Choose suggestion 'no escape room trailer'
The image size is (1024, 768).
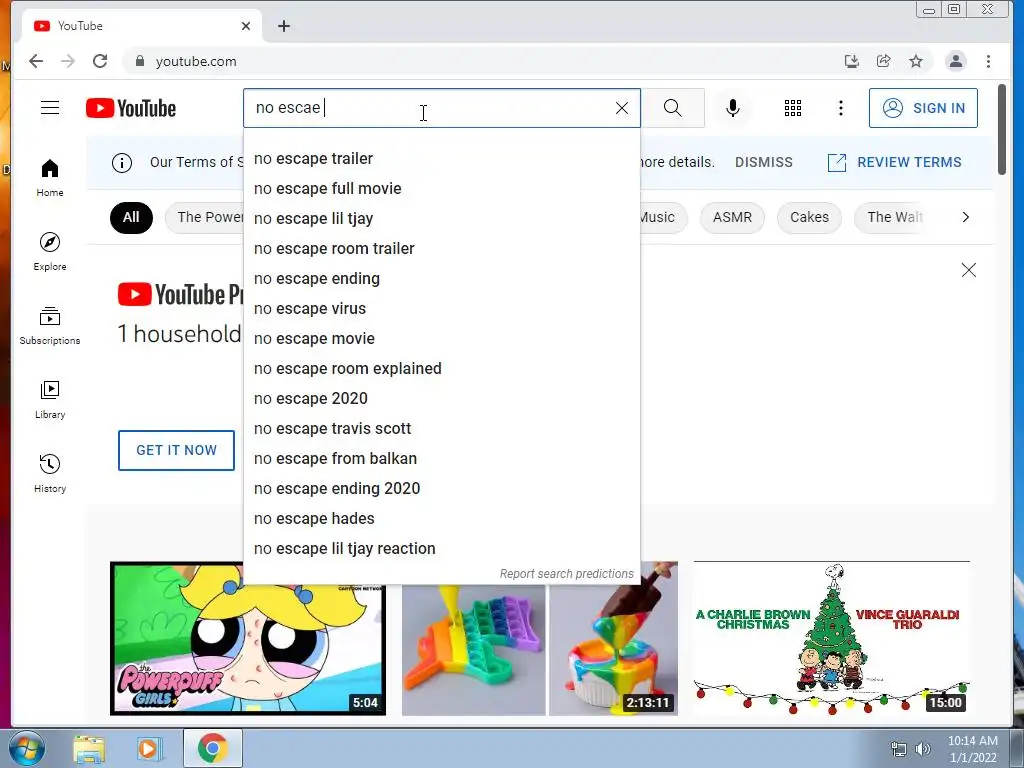pyautogui.click(x=441, y=249)
